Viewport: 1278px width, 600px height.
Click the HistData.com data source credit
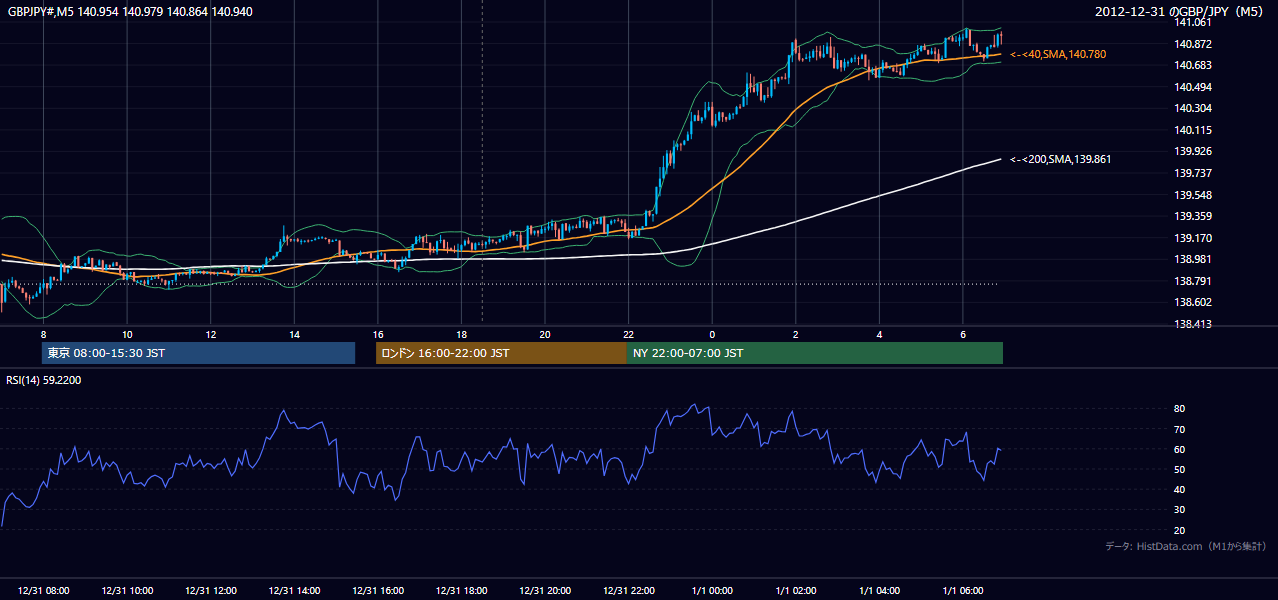1185,546
